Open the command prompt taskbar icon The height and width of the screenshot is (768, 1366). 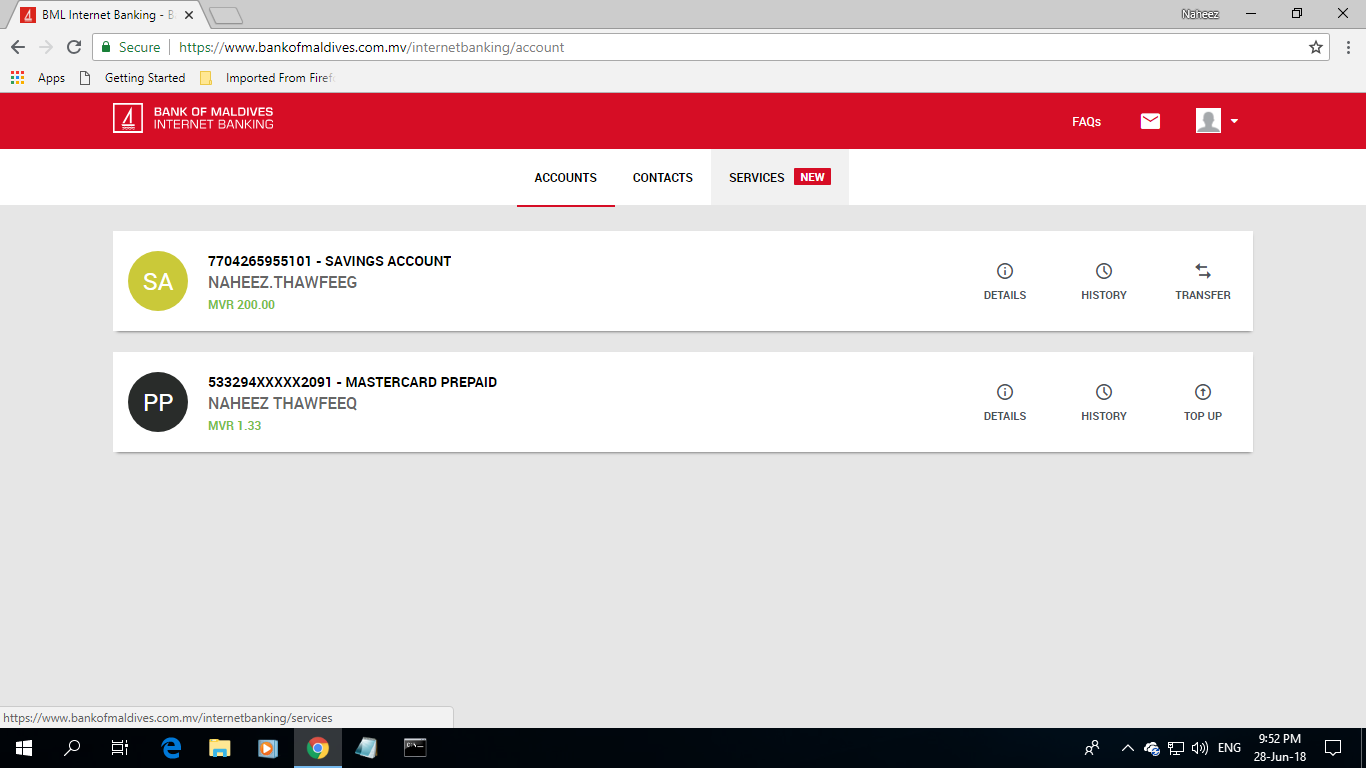click(x=415, y=747)
